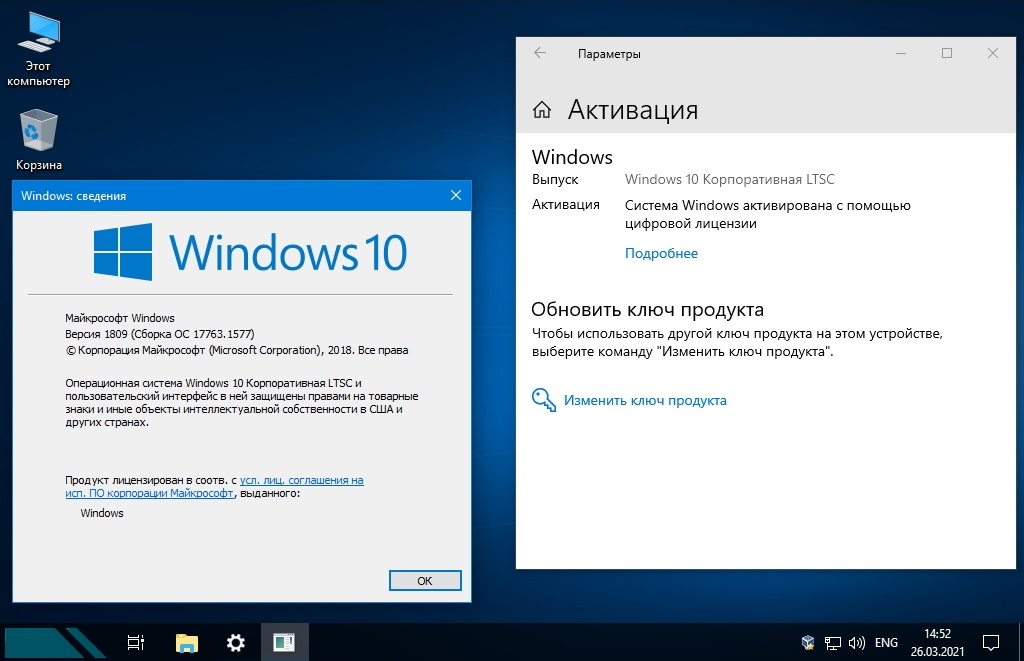Click the Изменить ключ продукта link
1024x661 pixels.
[x=645, y=400]
